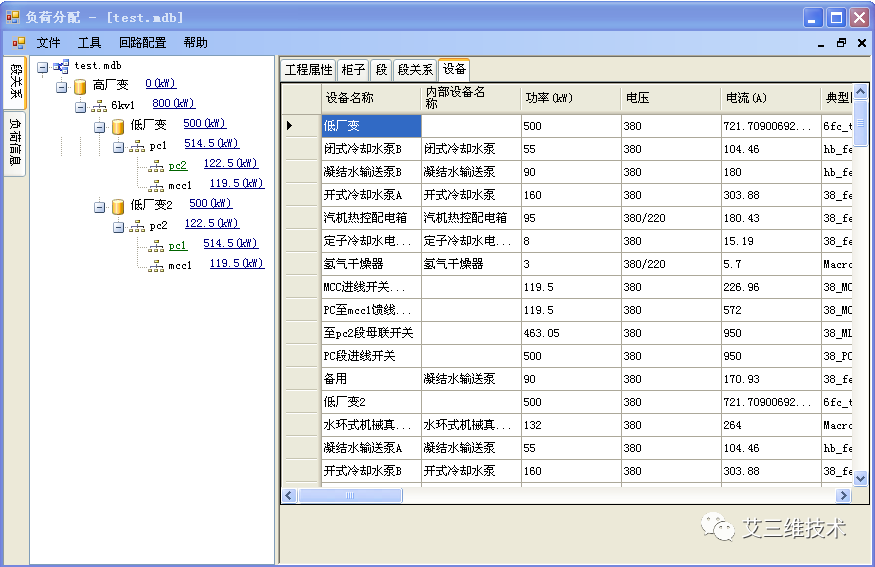Screen dimensions: 875x567
Task: Click the 380/220 voltage cell of 氢气干燥器
Action: tap(671, 264)
